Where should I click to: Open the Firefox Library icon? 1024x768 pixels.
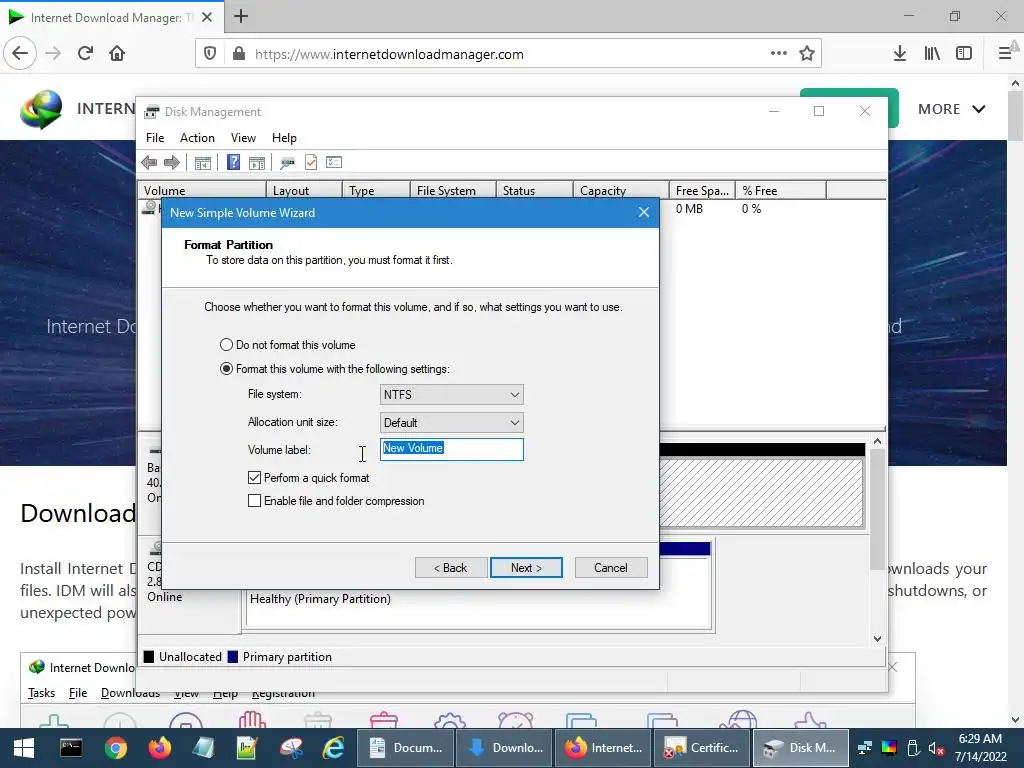click(932, 54)
